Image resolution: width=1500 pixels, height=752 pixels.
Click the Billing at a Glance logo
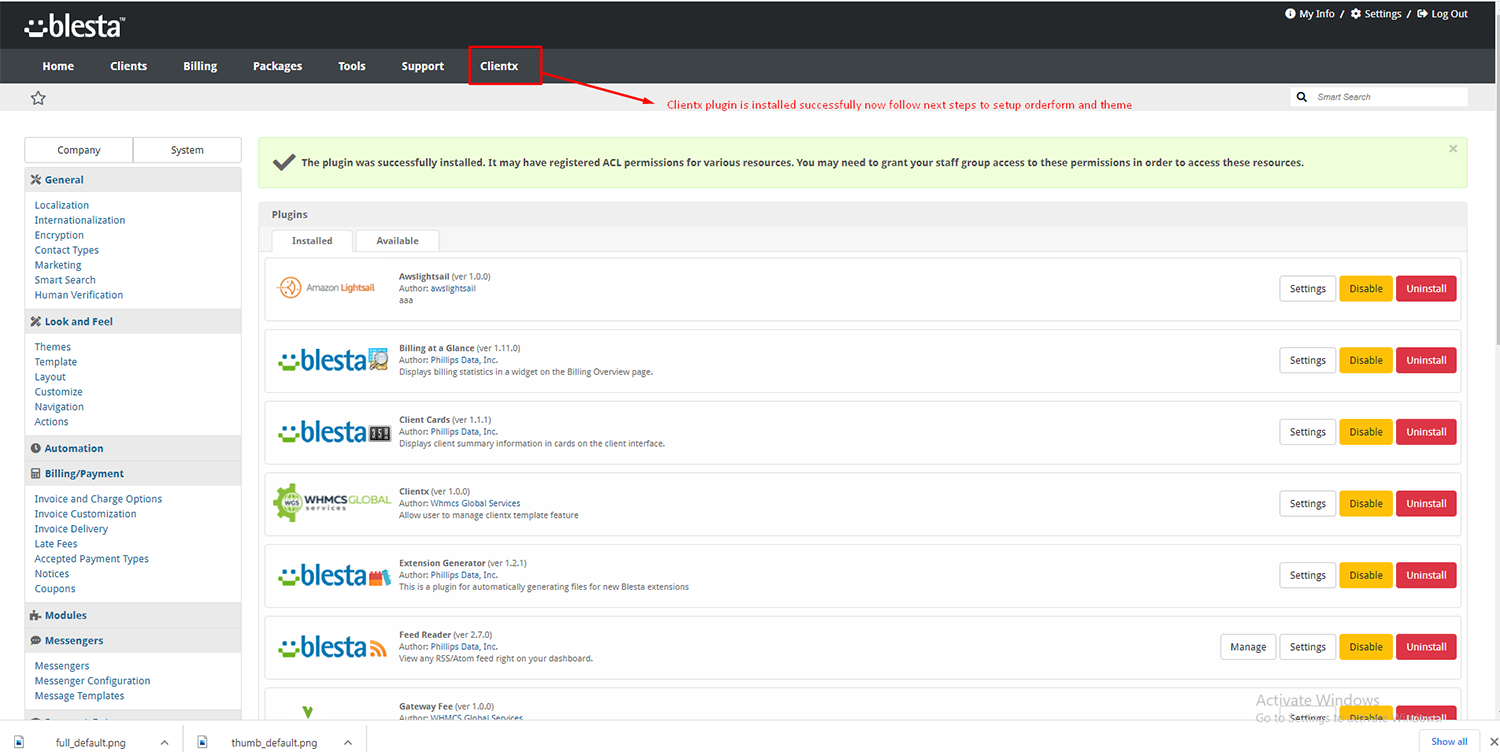click(x=332, y=360)
